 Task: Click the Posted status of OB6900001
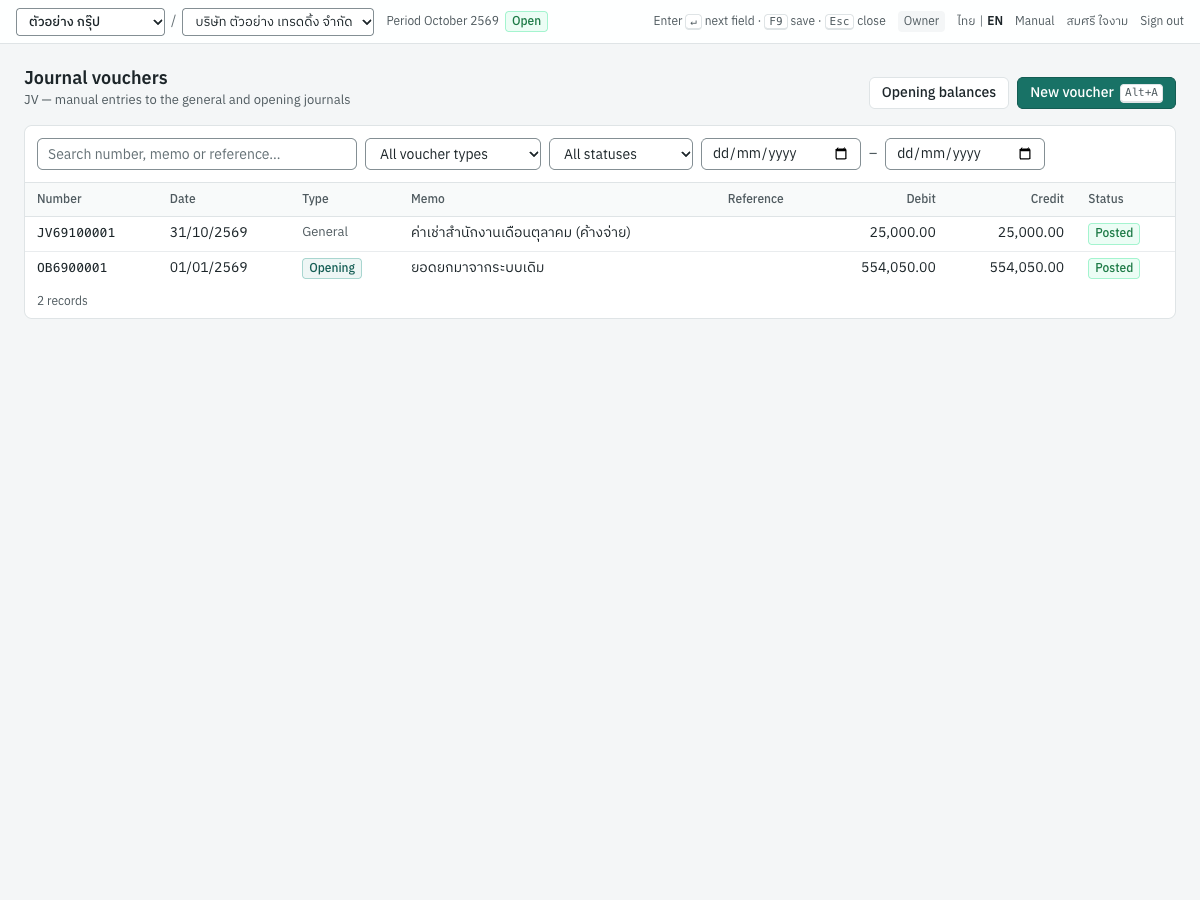(1114, 268)
